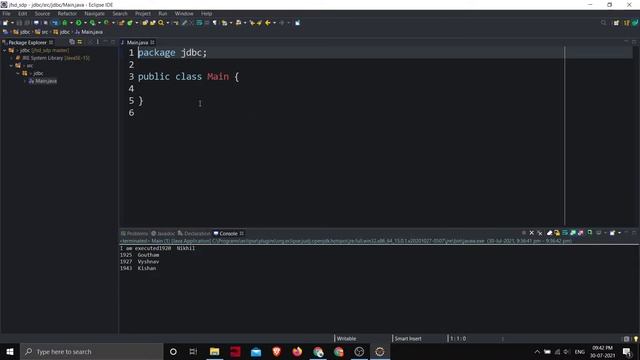Click Main.java in the breadcrumb bar
This screenshot has height=360, width=640.
click(x=89, y=32)
